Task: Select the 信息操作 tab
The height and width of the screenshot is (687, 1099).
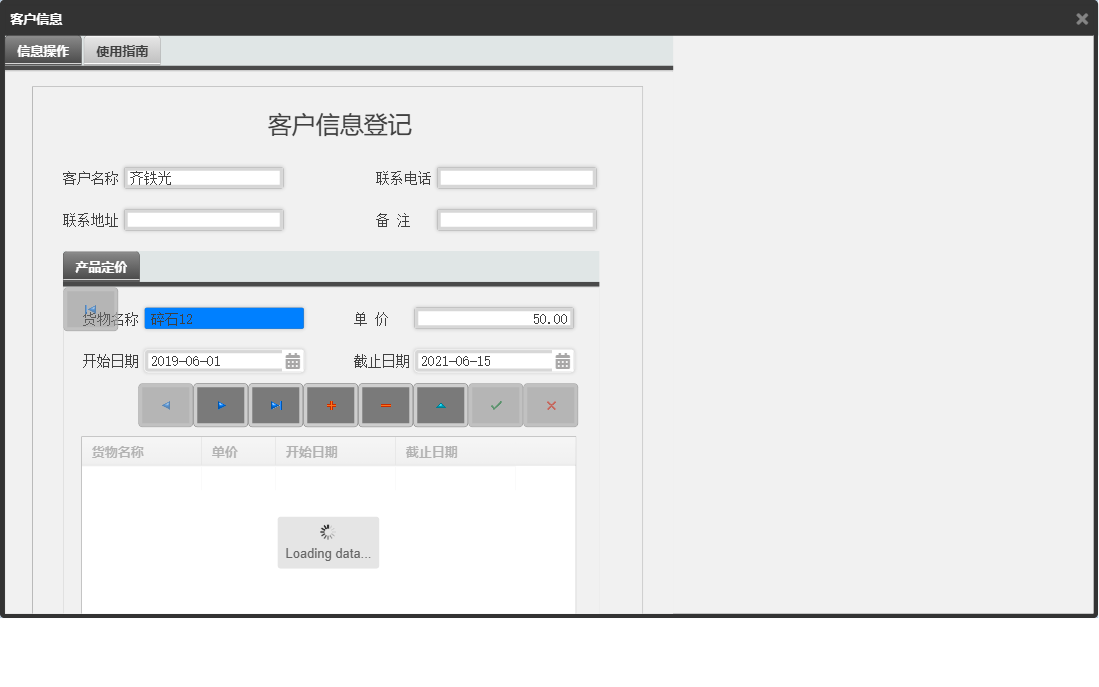Action: 42,49
